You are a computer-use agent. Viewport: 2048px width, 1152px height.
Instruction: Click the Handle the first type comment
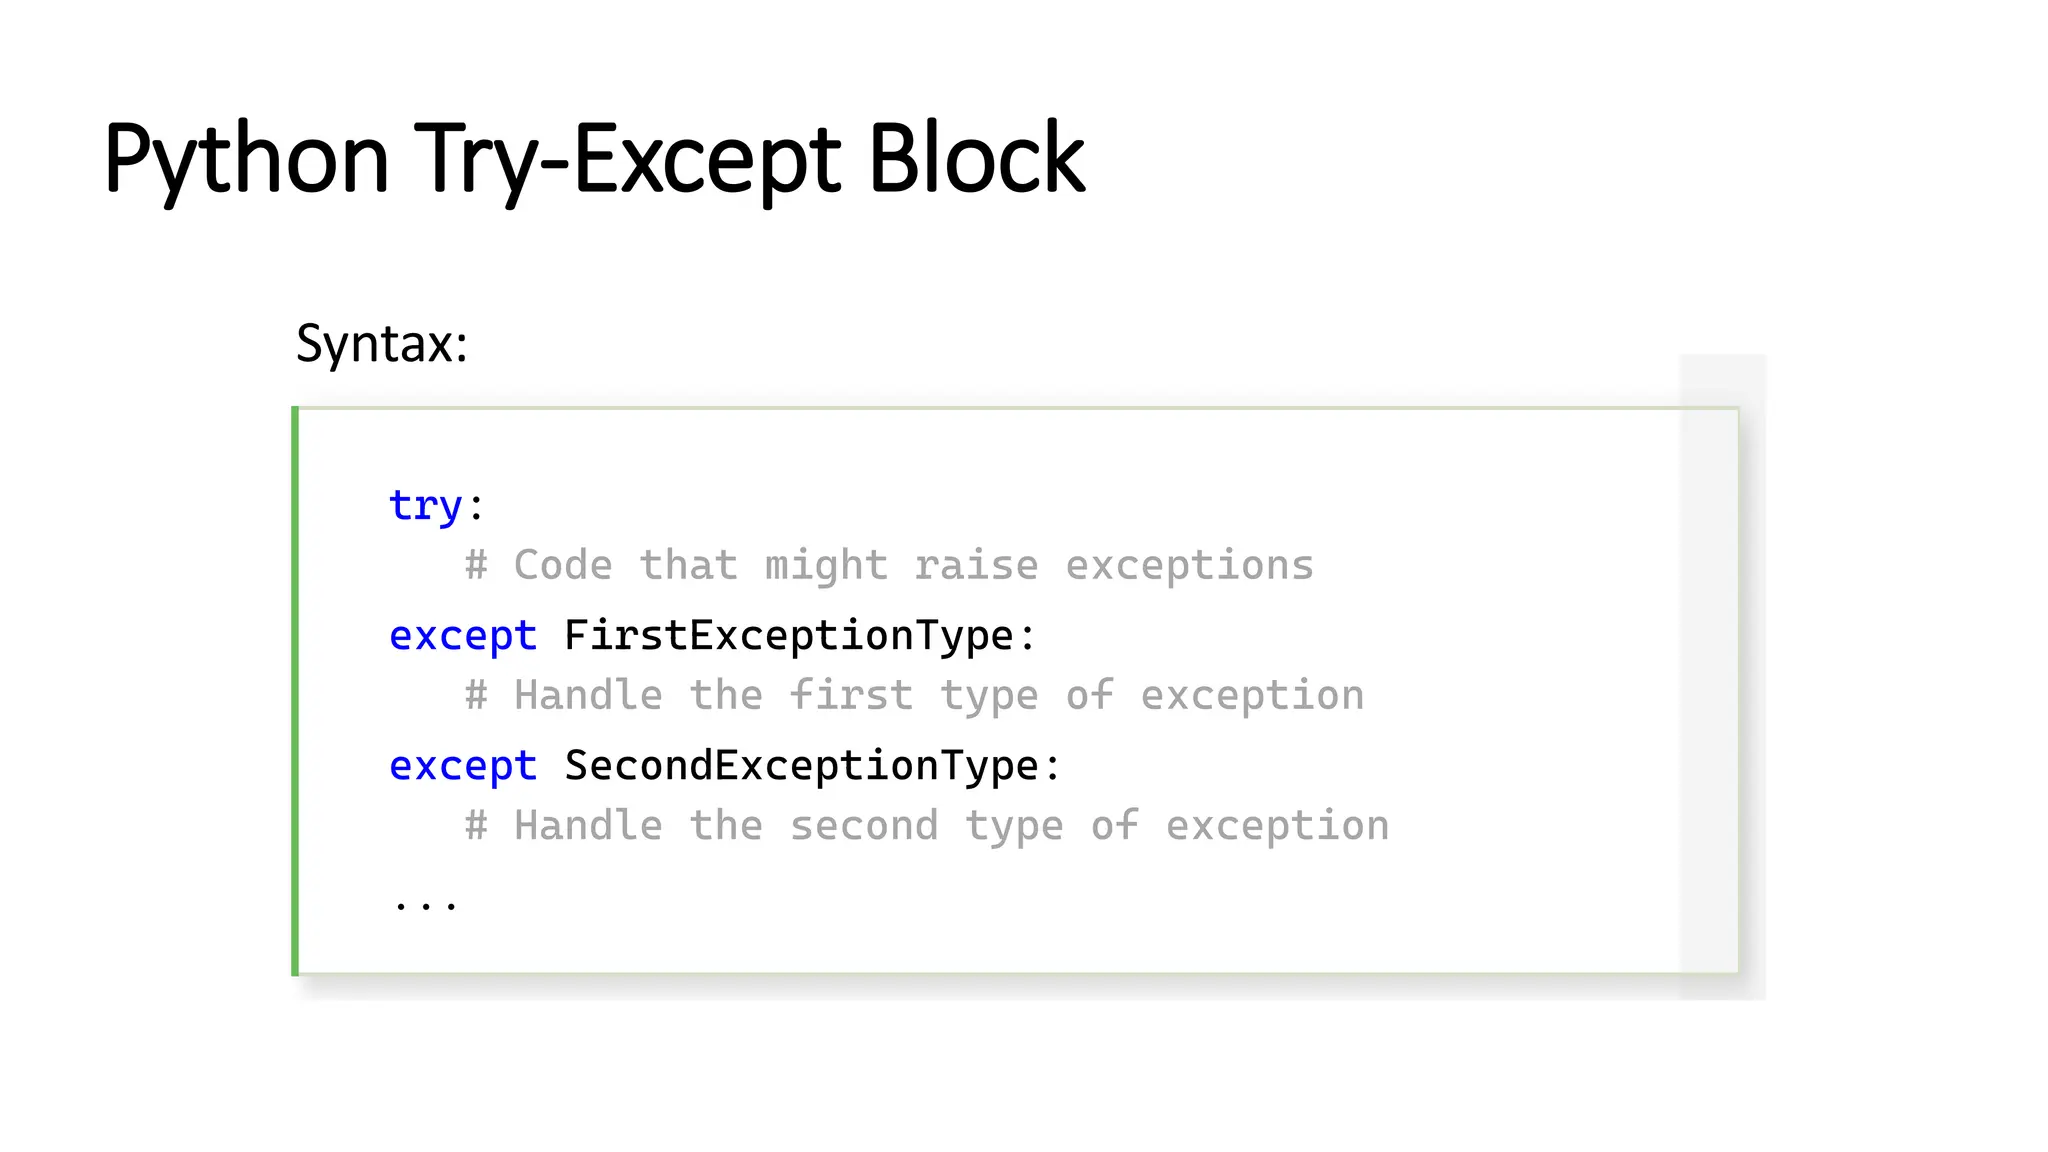pos(914,696)
